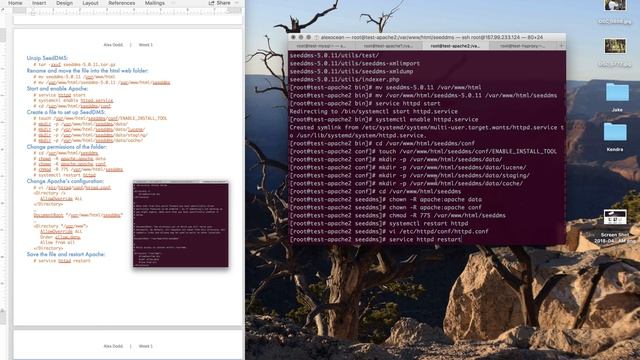
Task: Click the Word horizontal ruler
Action: pyautogui.click(x=128, y=11)
